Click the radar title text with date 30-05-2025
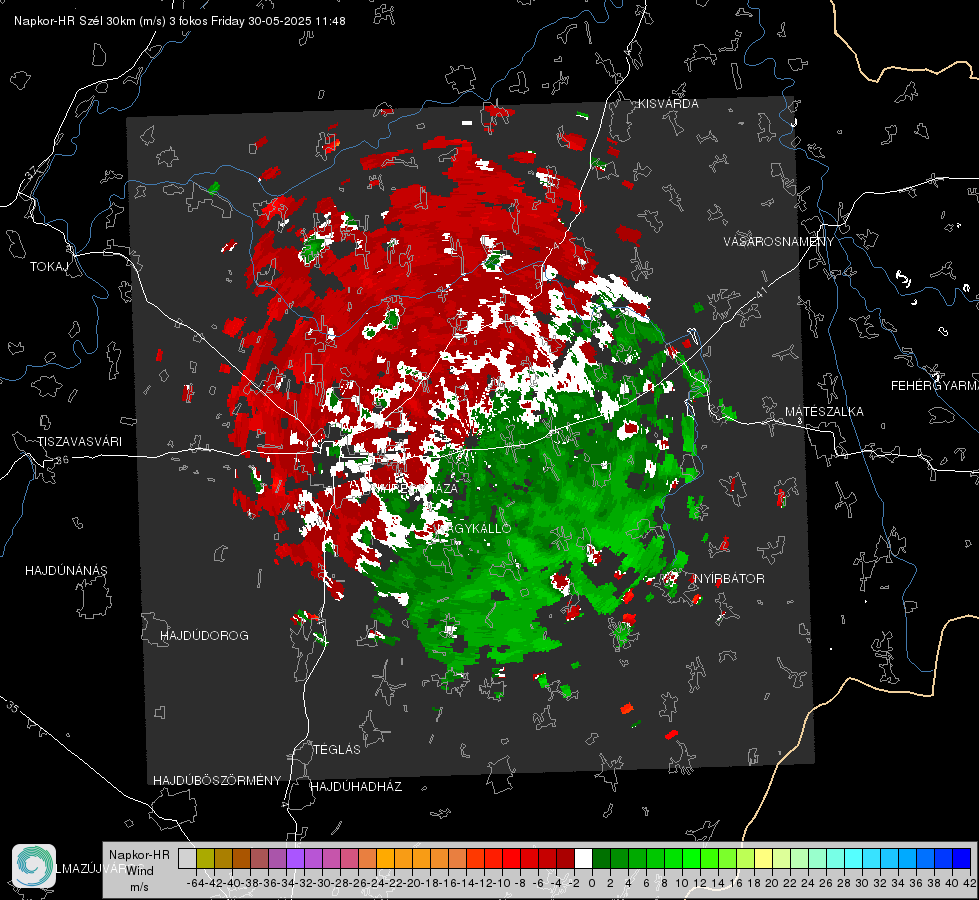The image size is (979, 900). (180, 21)
